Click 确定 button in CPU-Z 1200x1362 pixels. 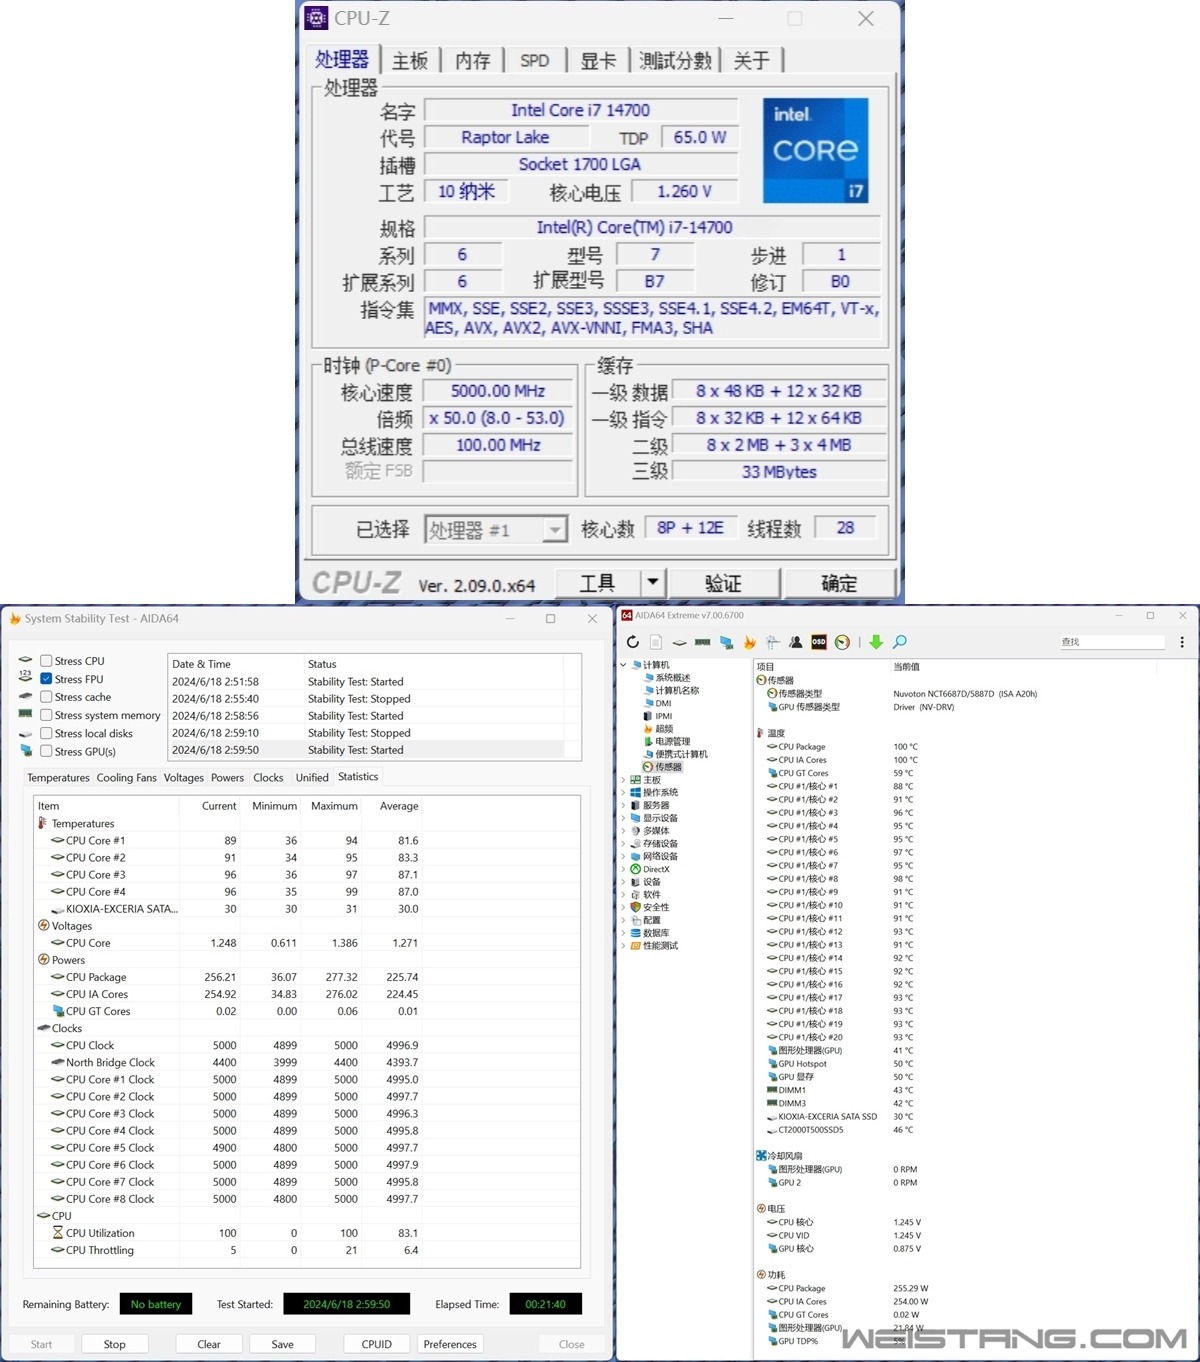coord(839,583)
